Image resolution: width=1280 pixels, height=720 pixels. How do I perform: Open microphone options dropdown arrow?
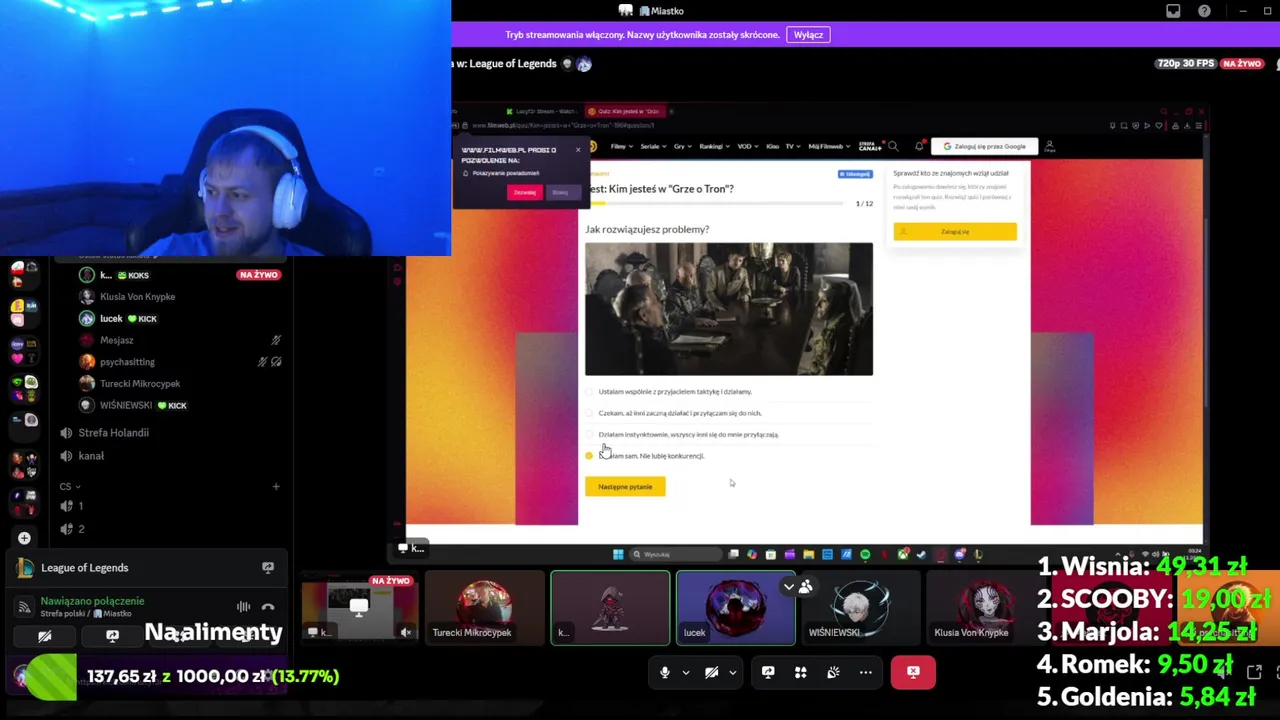coord(686,673)
